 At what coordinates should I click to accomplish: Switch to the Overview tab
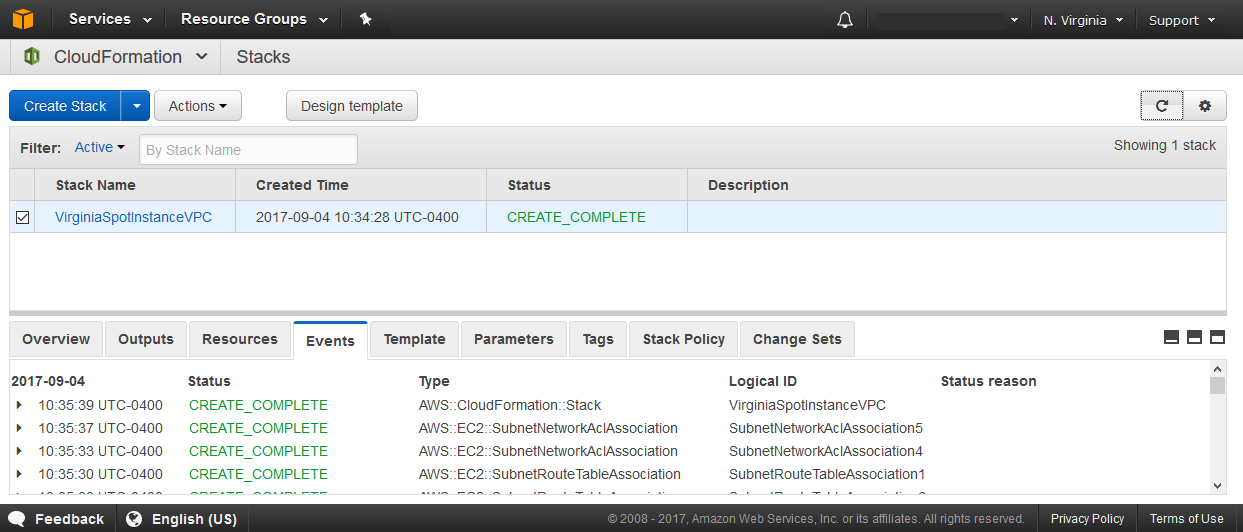(x=56, y=339)
